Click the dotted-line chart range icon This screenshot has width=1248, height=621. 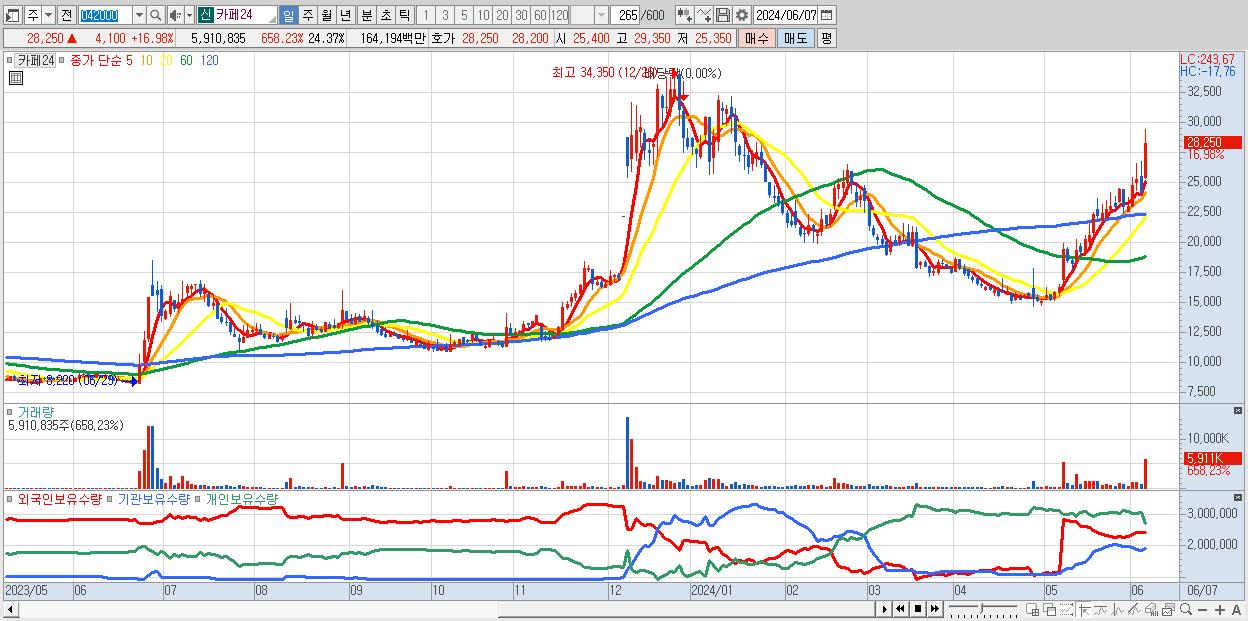(x=1066, y=610)
